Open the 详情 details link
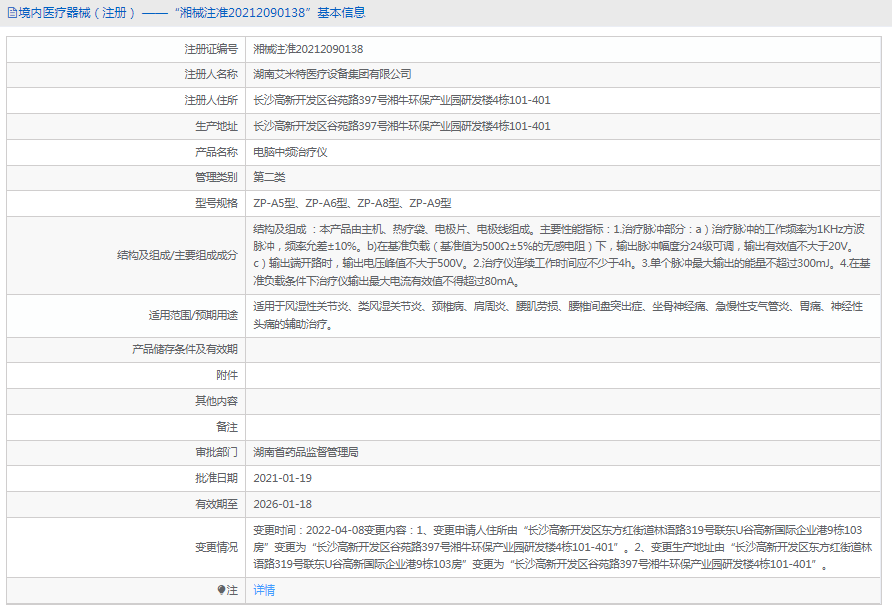The image size is (892, 608). point(264,590)
